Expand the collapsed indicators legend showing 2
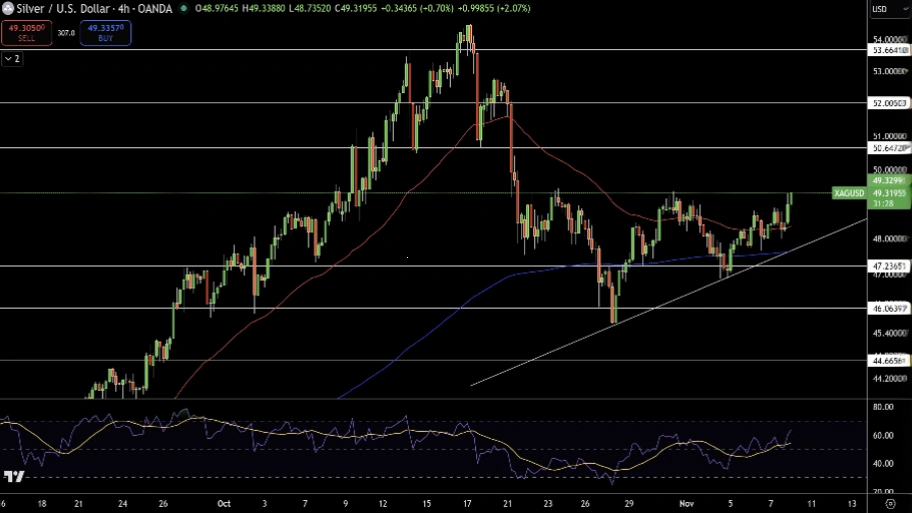Screen dimensions: 912x513 [12, 59]
